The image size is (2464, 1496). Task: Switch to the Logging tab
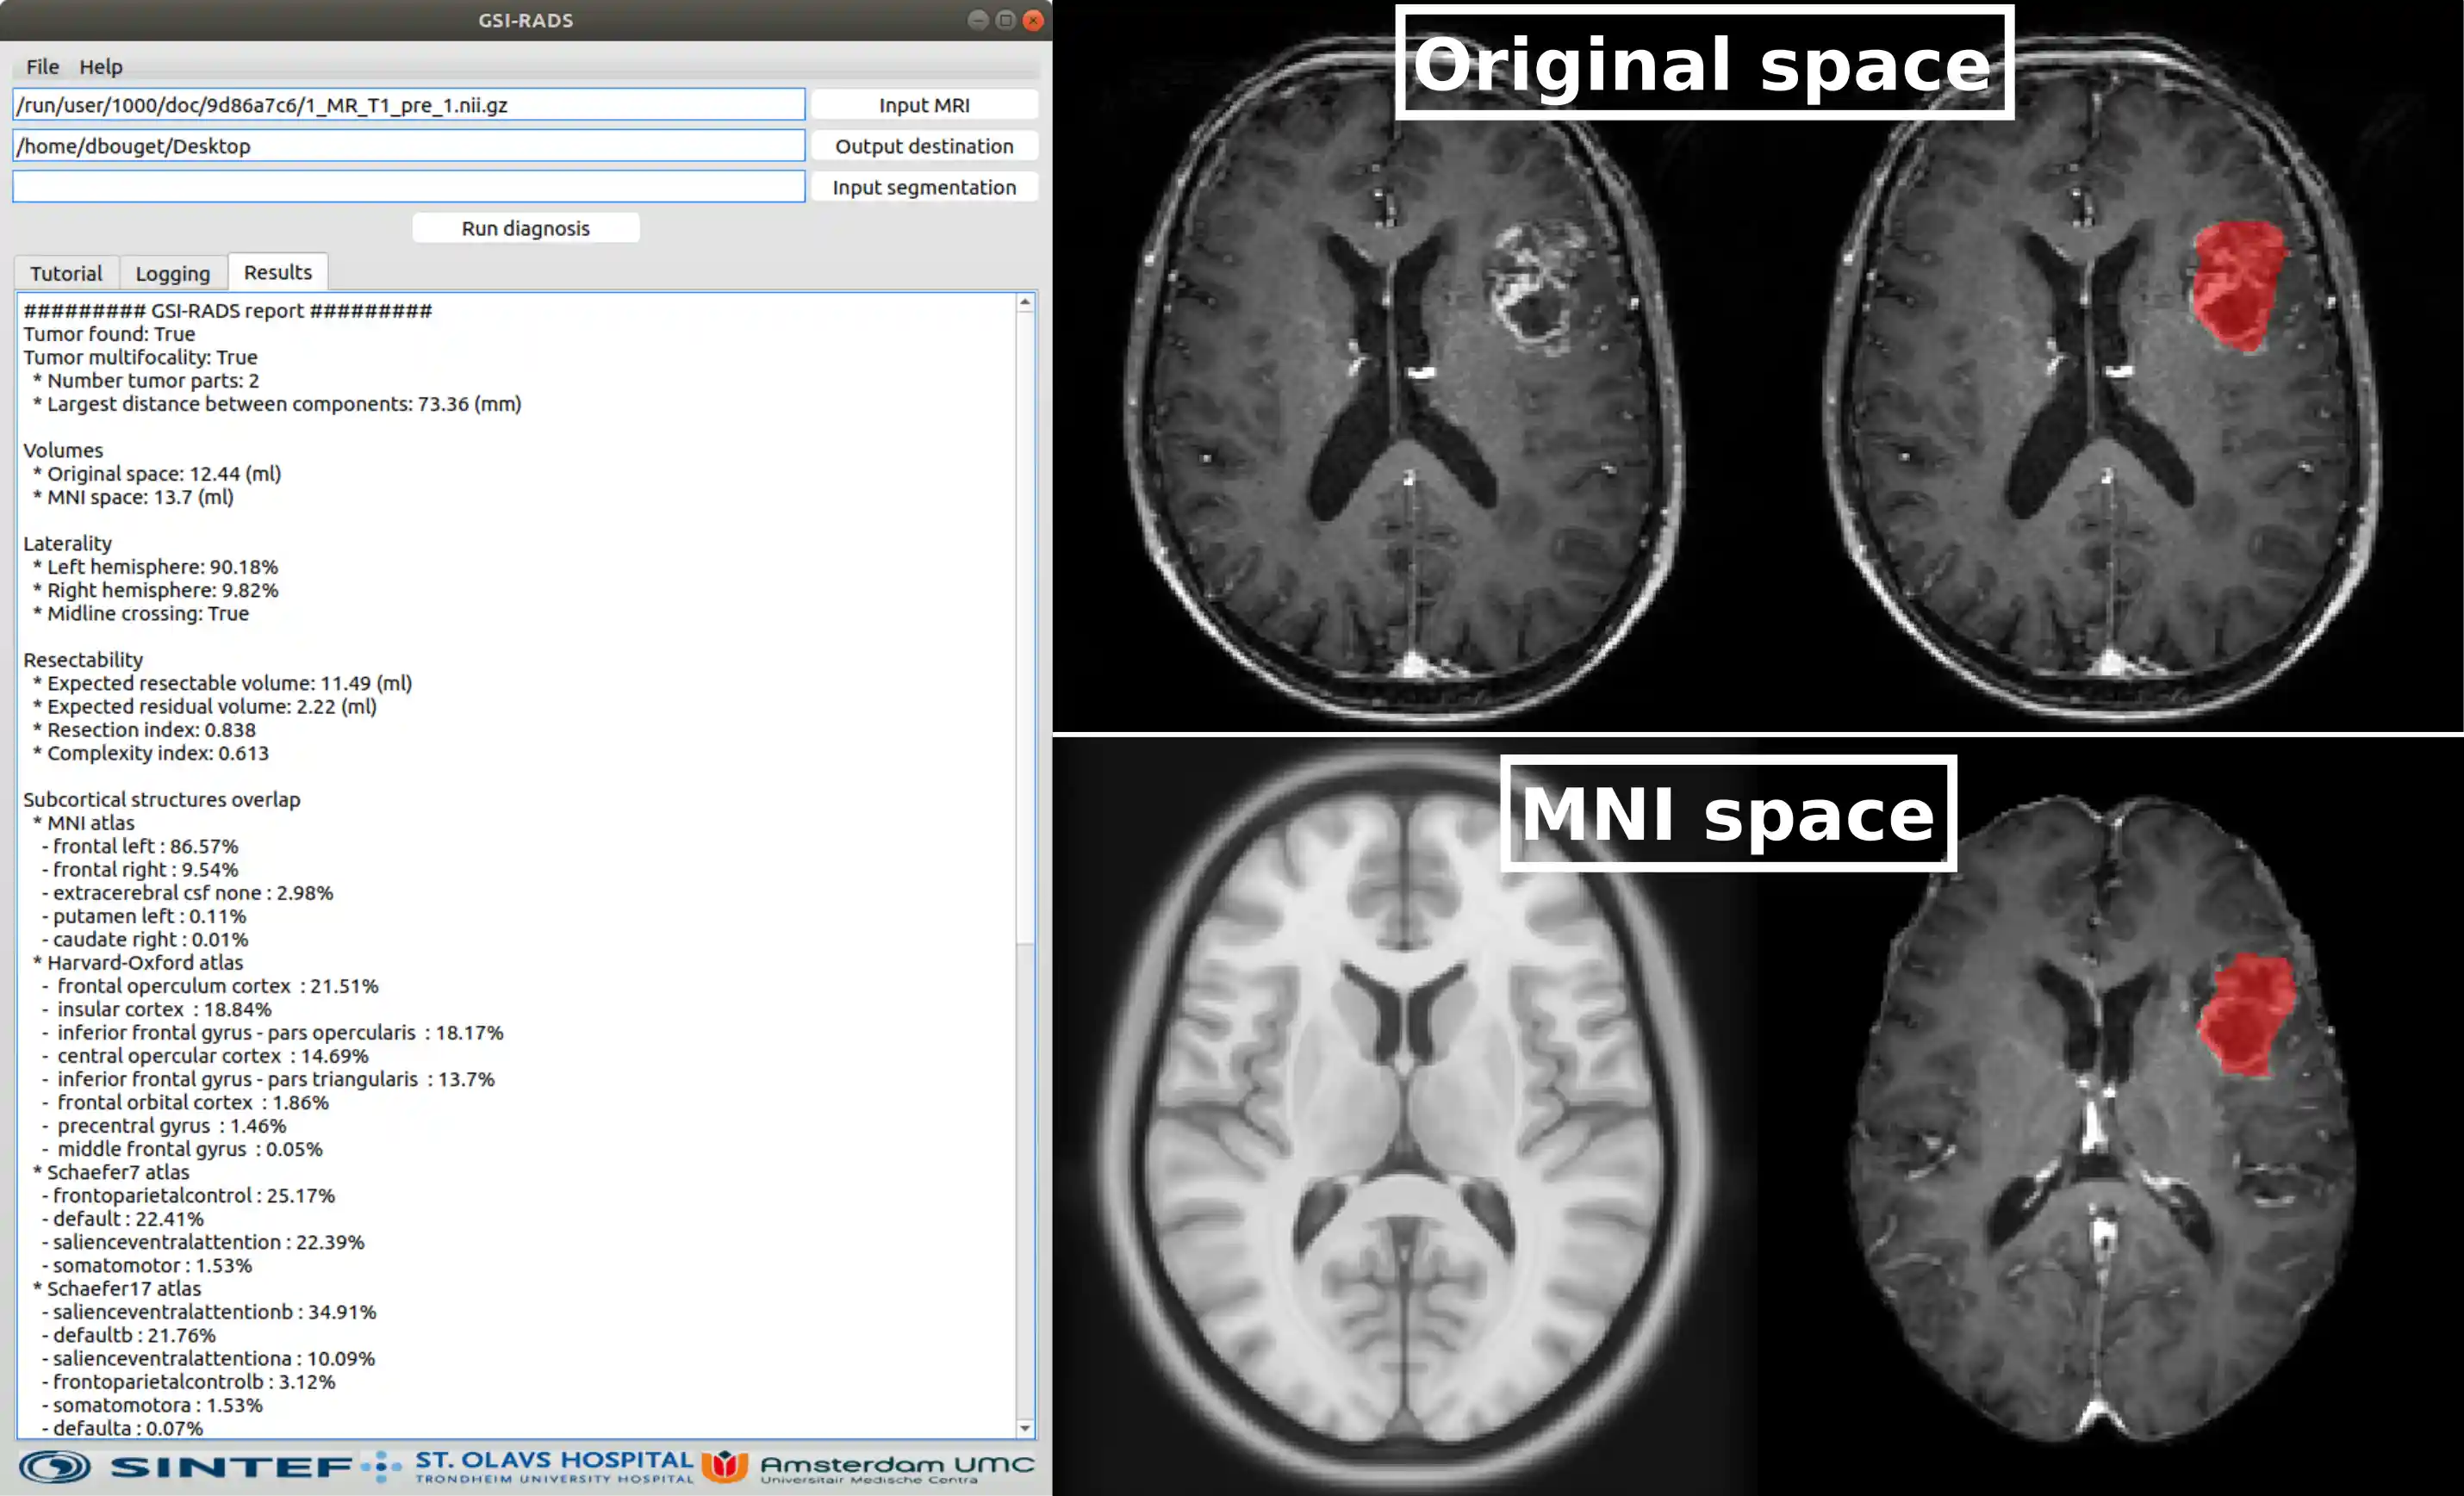point(173,273)
